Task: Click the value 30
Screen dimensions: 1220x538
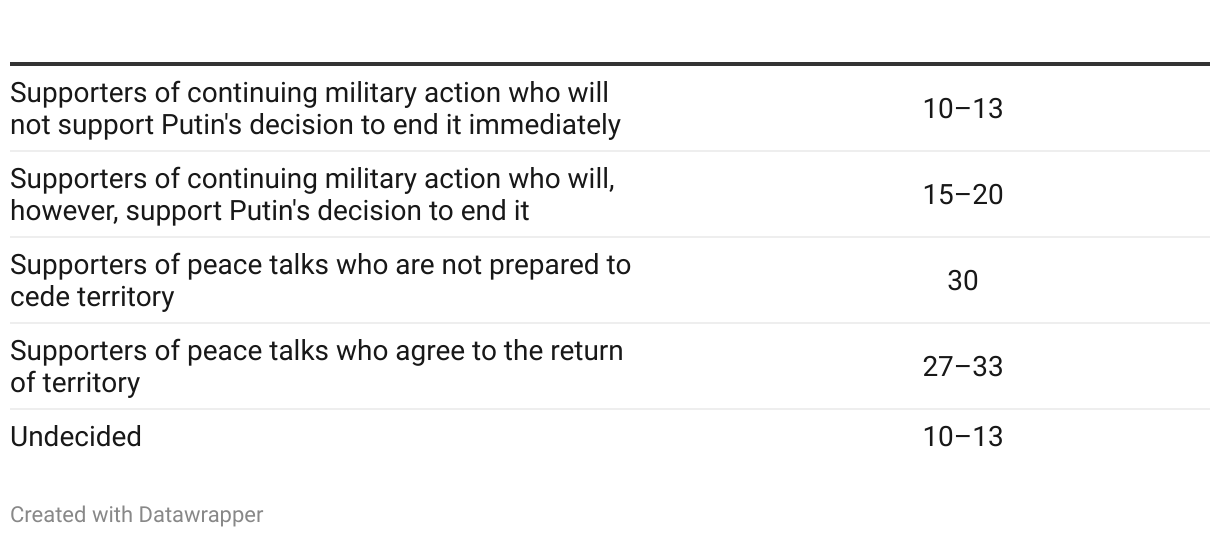Action: click(x=962, y=281)
